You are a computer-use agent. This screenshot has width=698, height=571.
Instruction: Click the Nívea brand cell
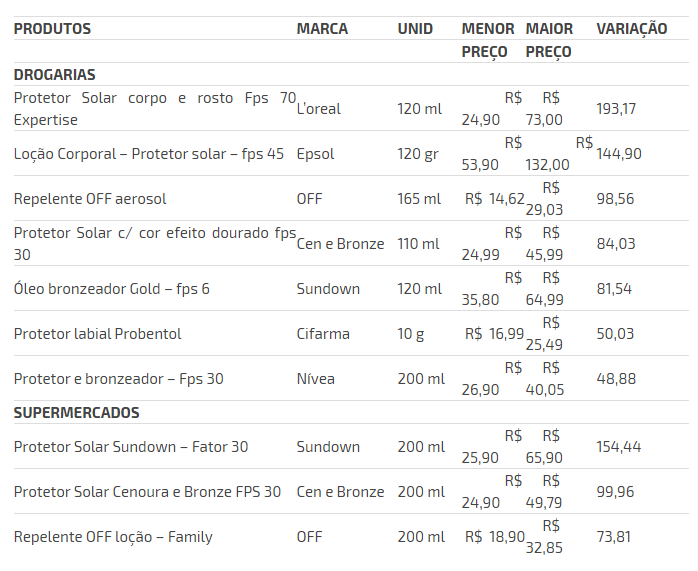point(316,379)
